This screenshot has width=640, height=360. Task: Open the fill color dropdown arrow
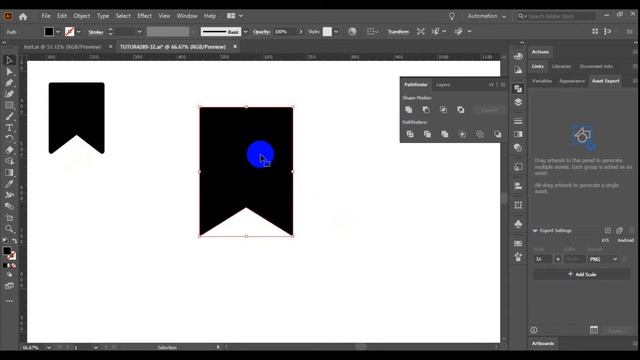pyautogui.click(x=58, y=32)
